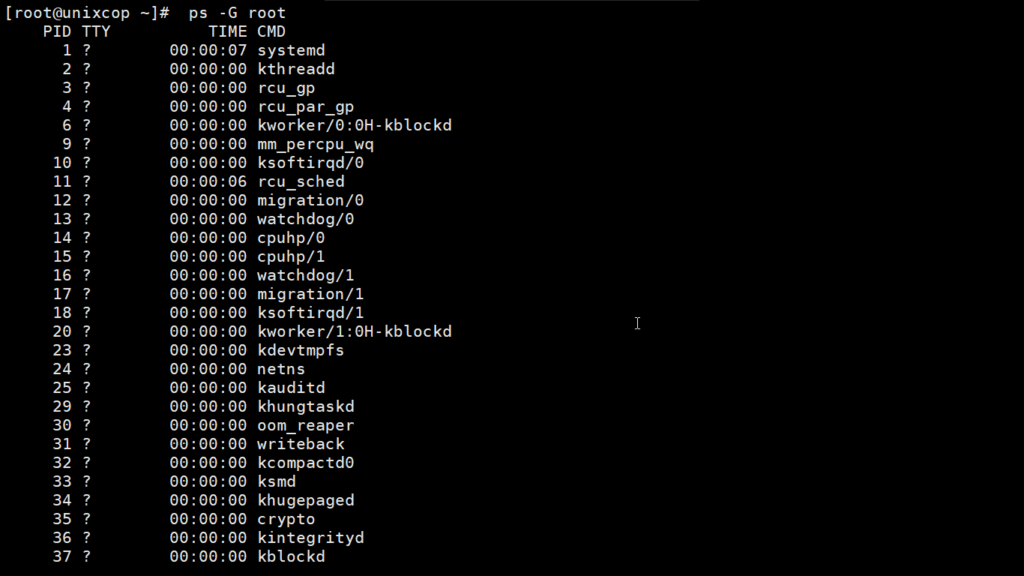Click PID 37 in the list
The image size is (1024, 576).
pyautogui.click(x=62, y=556)
